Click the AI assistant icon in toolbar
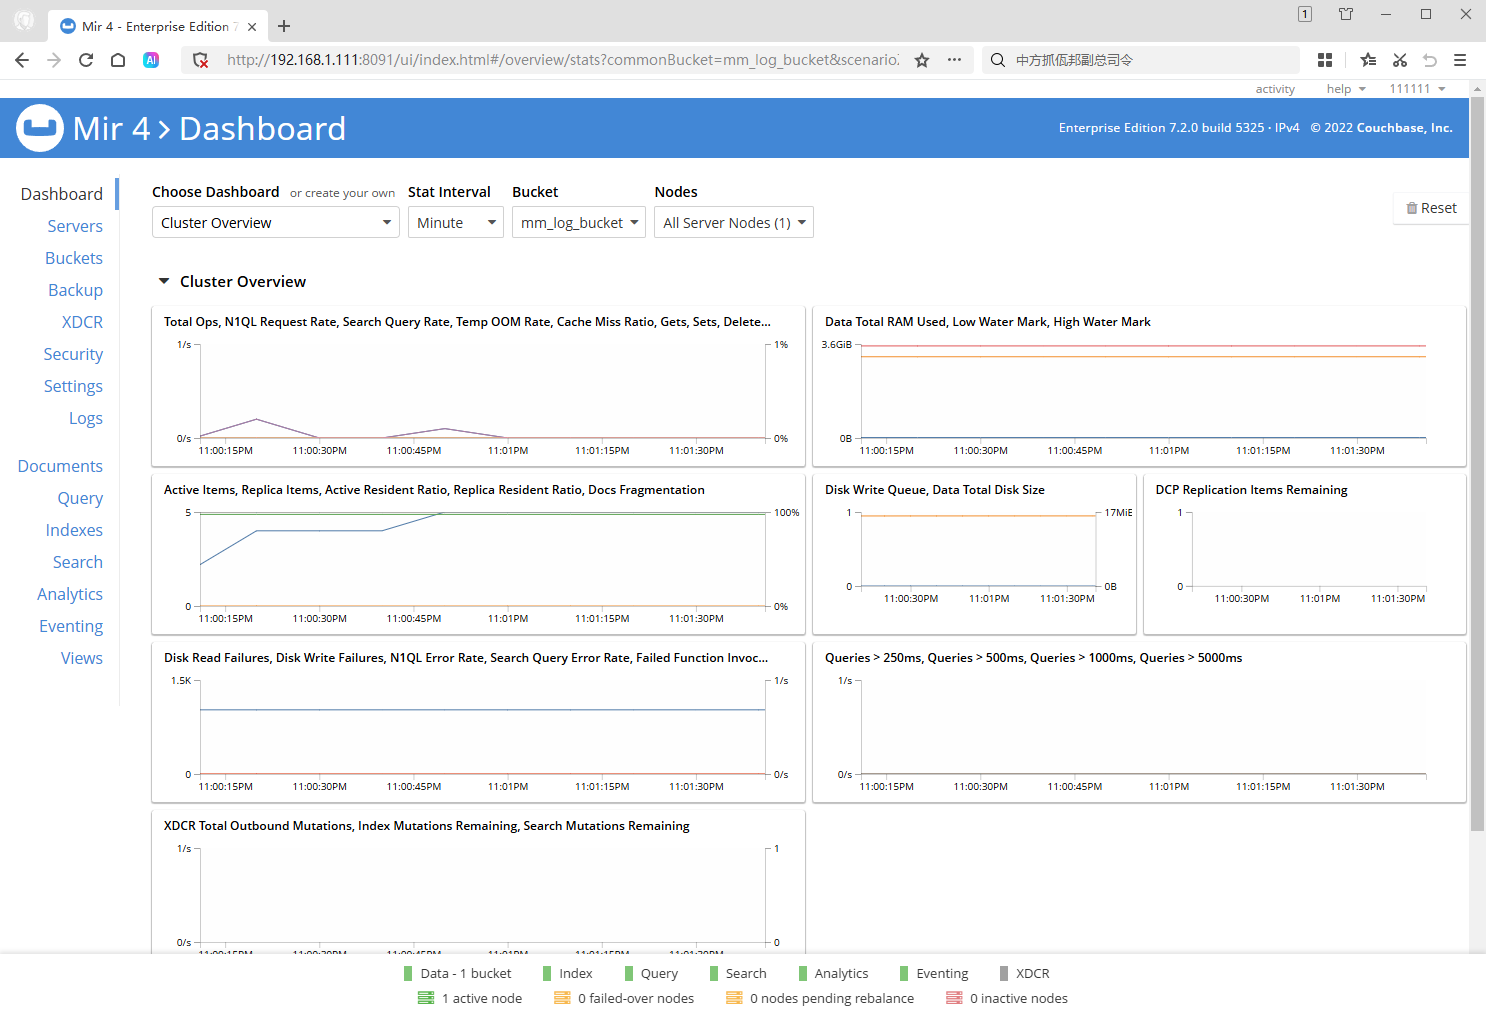Image resolution: width=1486 pixels, height=1020 pixels. click(x=151, y=60)
